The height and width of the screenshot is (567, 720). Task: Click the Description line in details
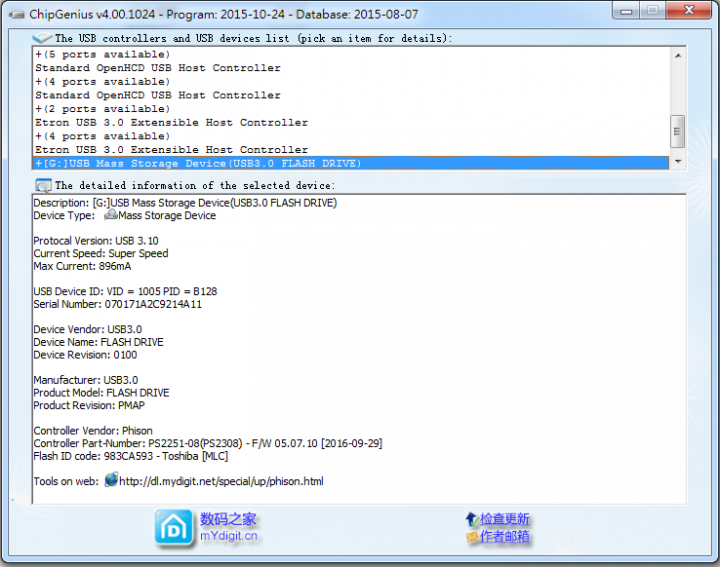[x=185, y=202]
